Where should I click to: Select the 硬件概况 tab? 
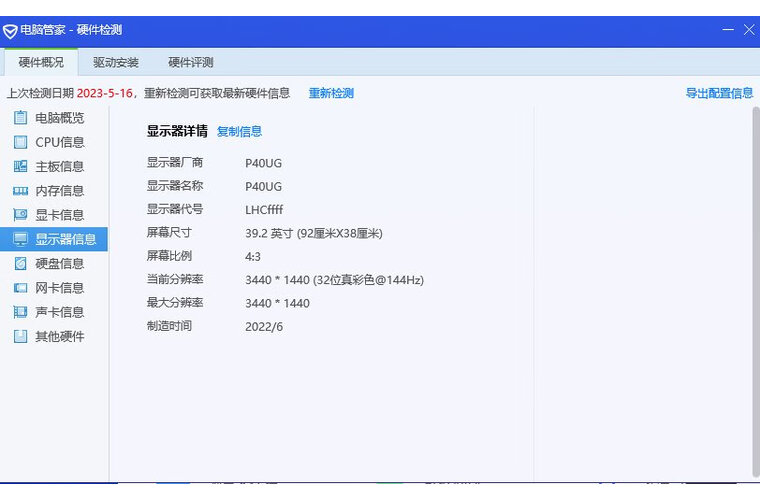click(x=41, y=62)
